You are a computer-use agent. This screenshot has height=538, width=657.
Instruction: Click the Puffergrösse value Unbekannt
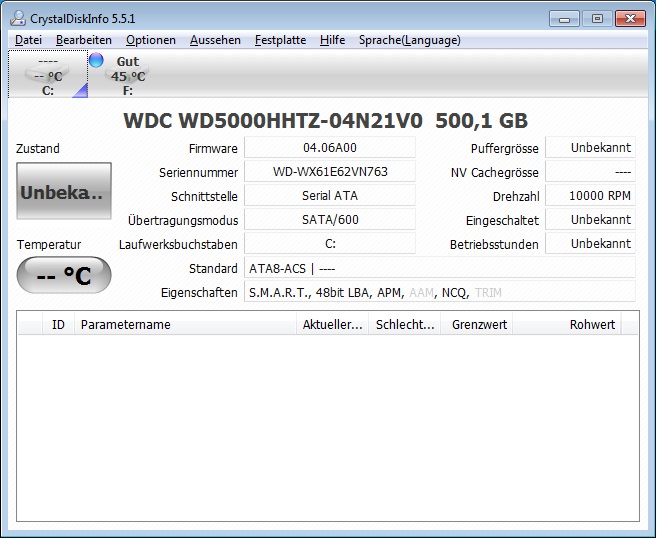[590, 147]
